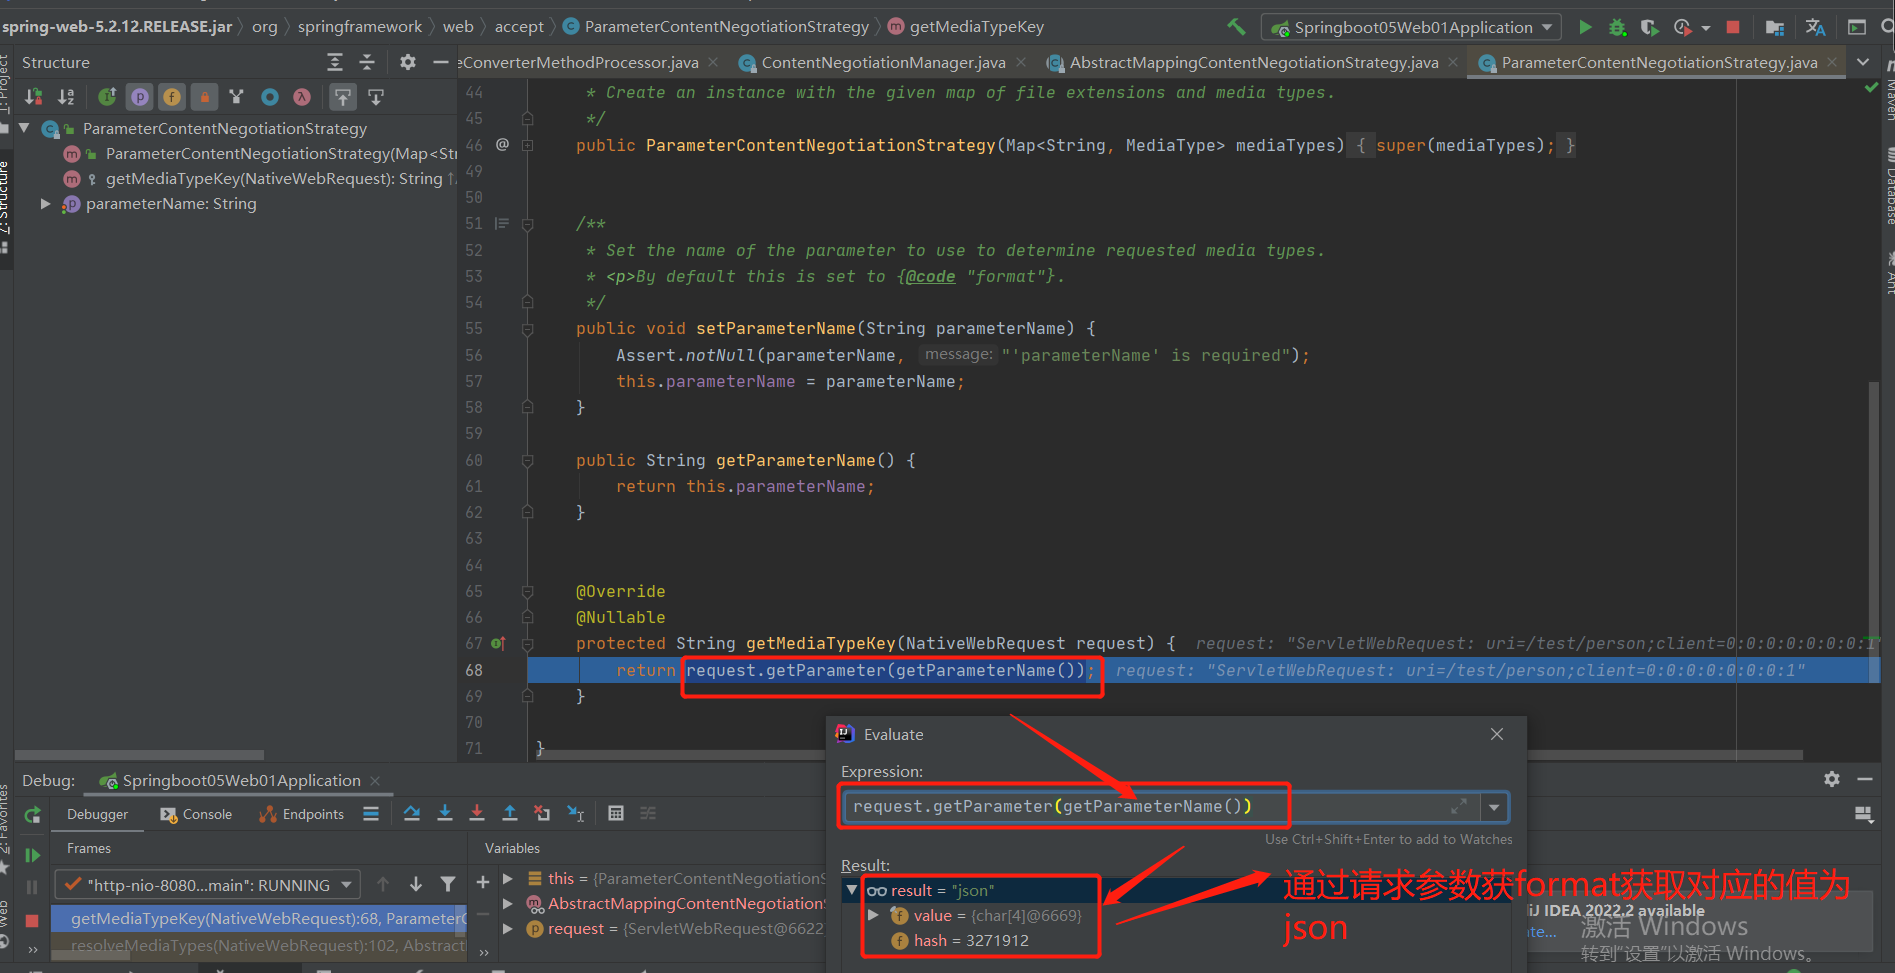Collapse result node in Evaluate dialog
1895x973 pixels.
(x=852, y=889)
